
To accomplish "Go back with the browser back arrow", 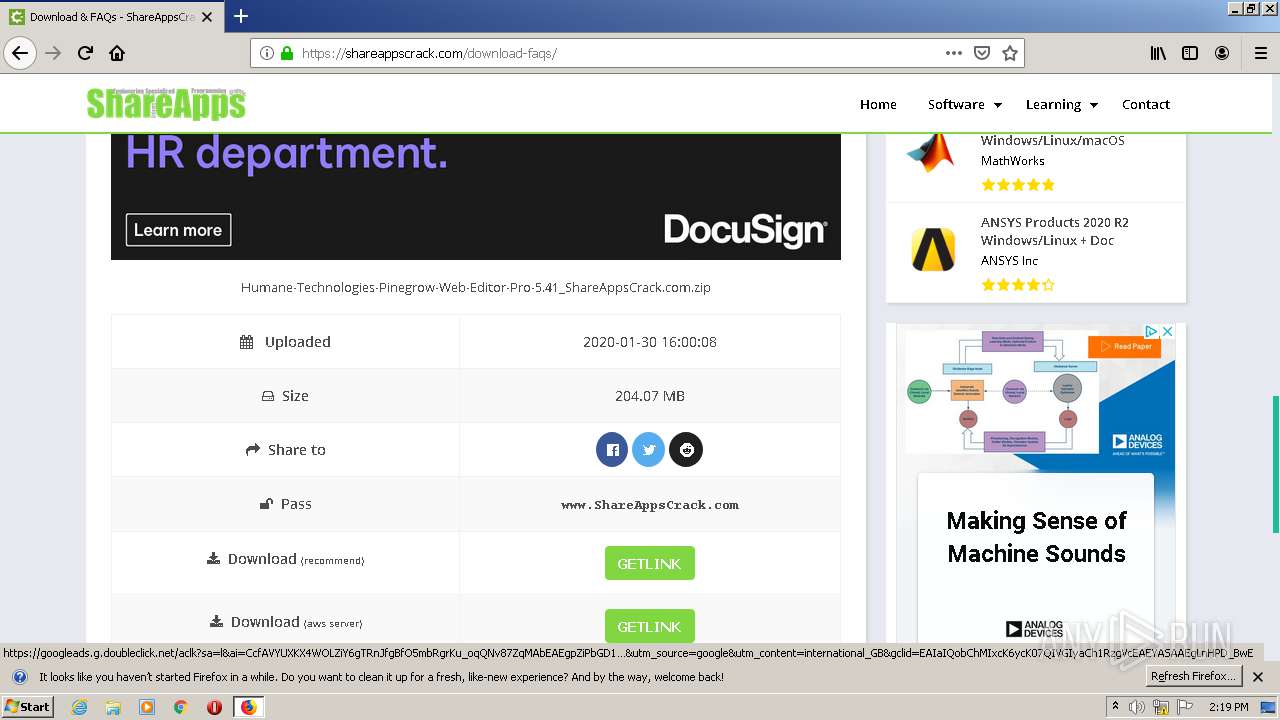I will click(20, 53).
